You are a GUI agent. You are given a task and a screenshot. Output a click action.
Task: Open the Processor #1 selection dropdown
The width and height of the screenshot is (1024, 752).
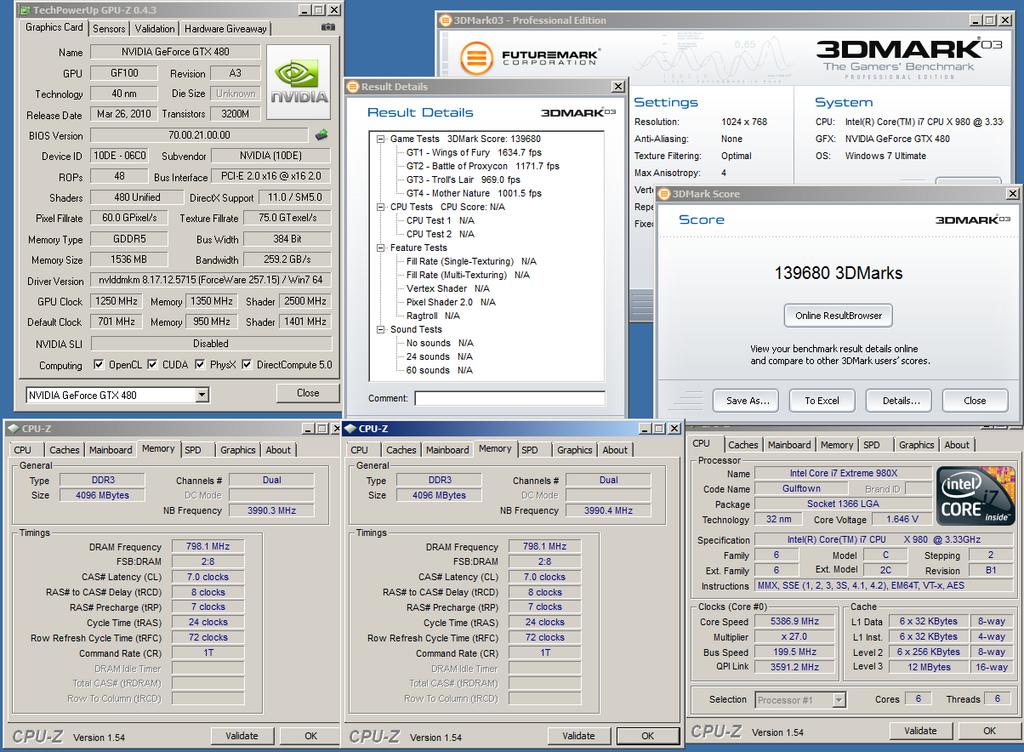click(839, 700)
